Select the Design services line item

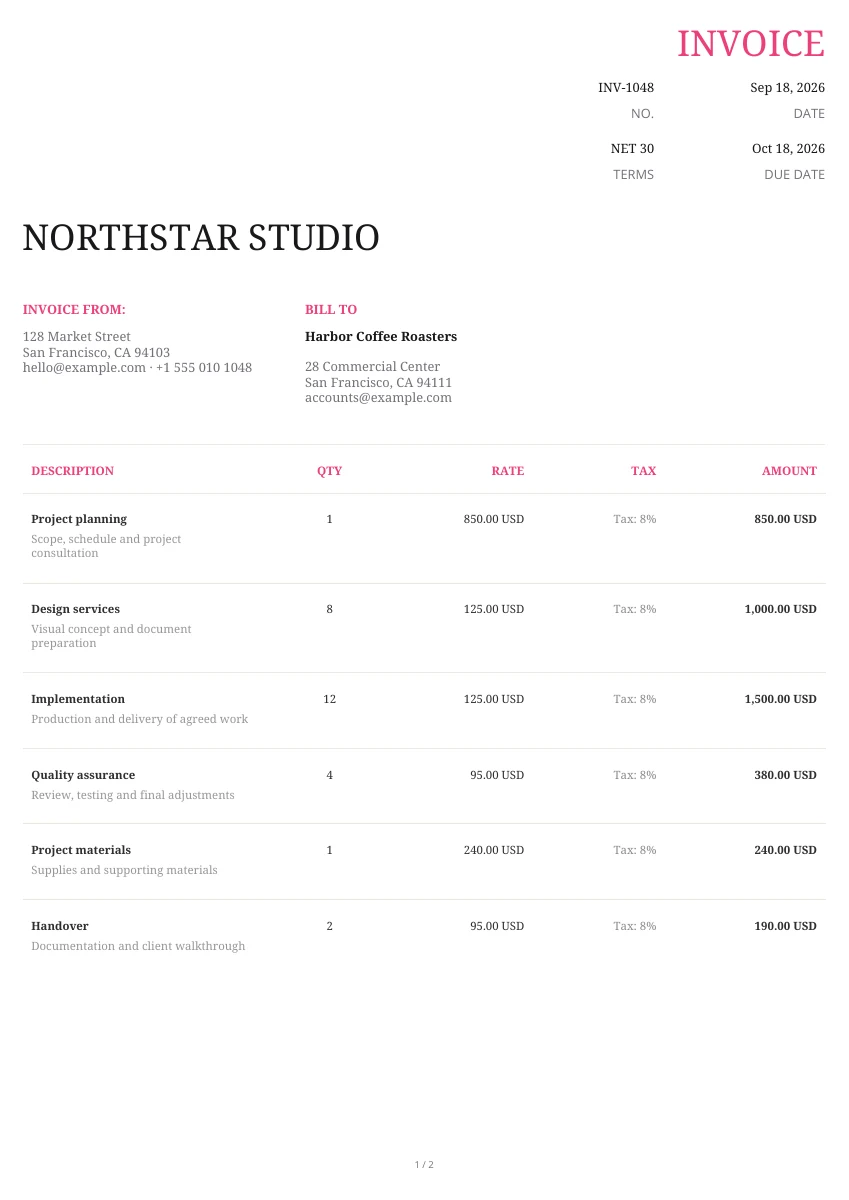pos(424,628)
